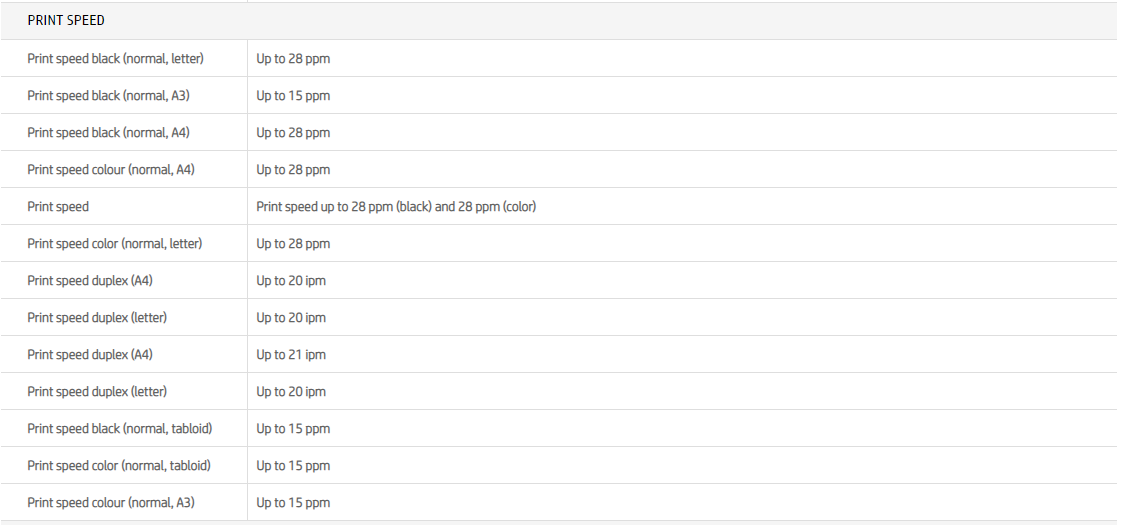Image resolution: width=1123 pixels, height=525 pixels.
Task: Select the 'Print speed black (normal, letter)' label
Action: 115,59
